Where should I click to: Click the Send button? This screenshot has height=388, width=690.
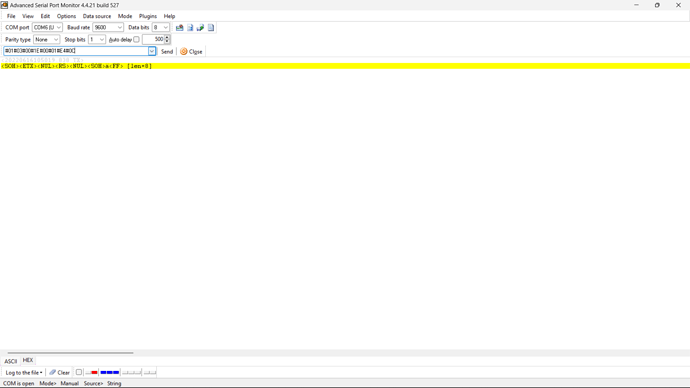167,51
